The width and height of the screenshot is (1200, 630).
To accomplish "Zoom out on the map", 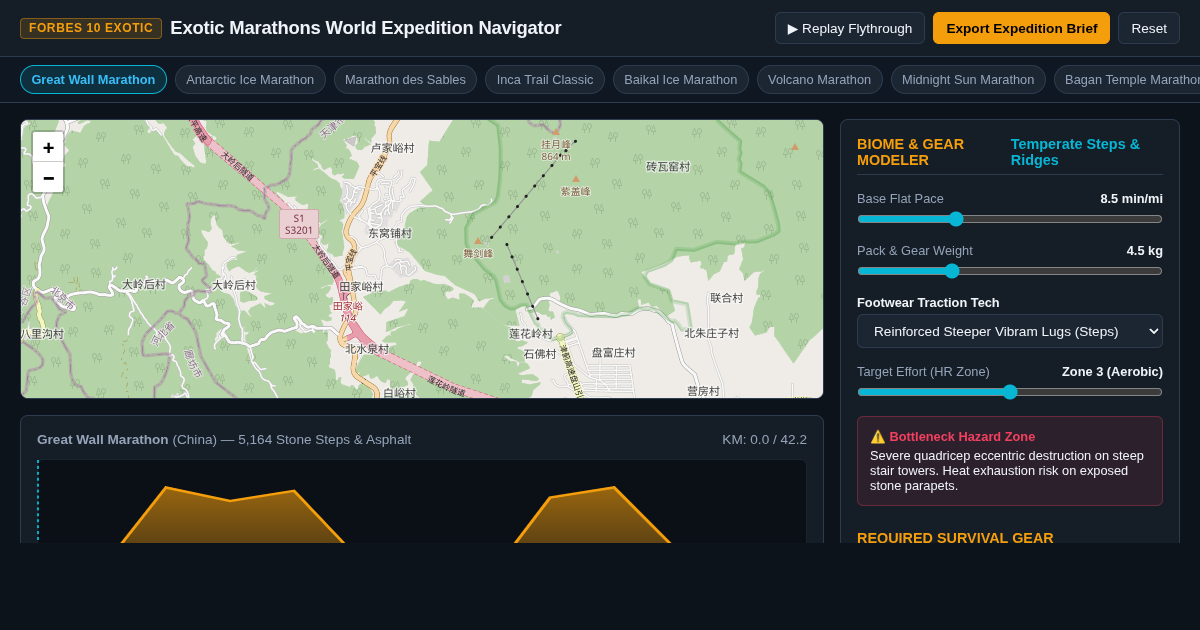I will coord(48,178).
